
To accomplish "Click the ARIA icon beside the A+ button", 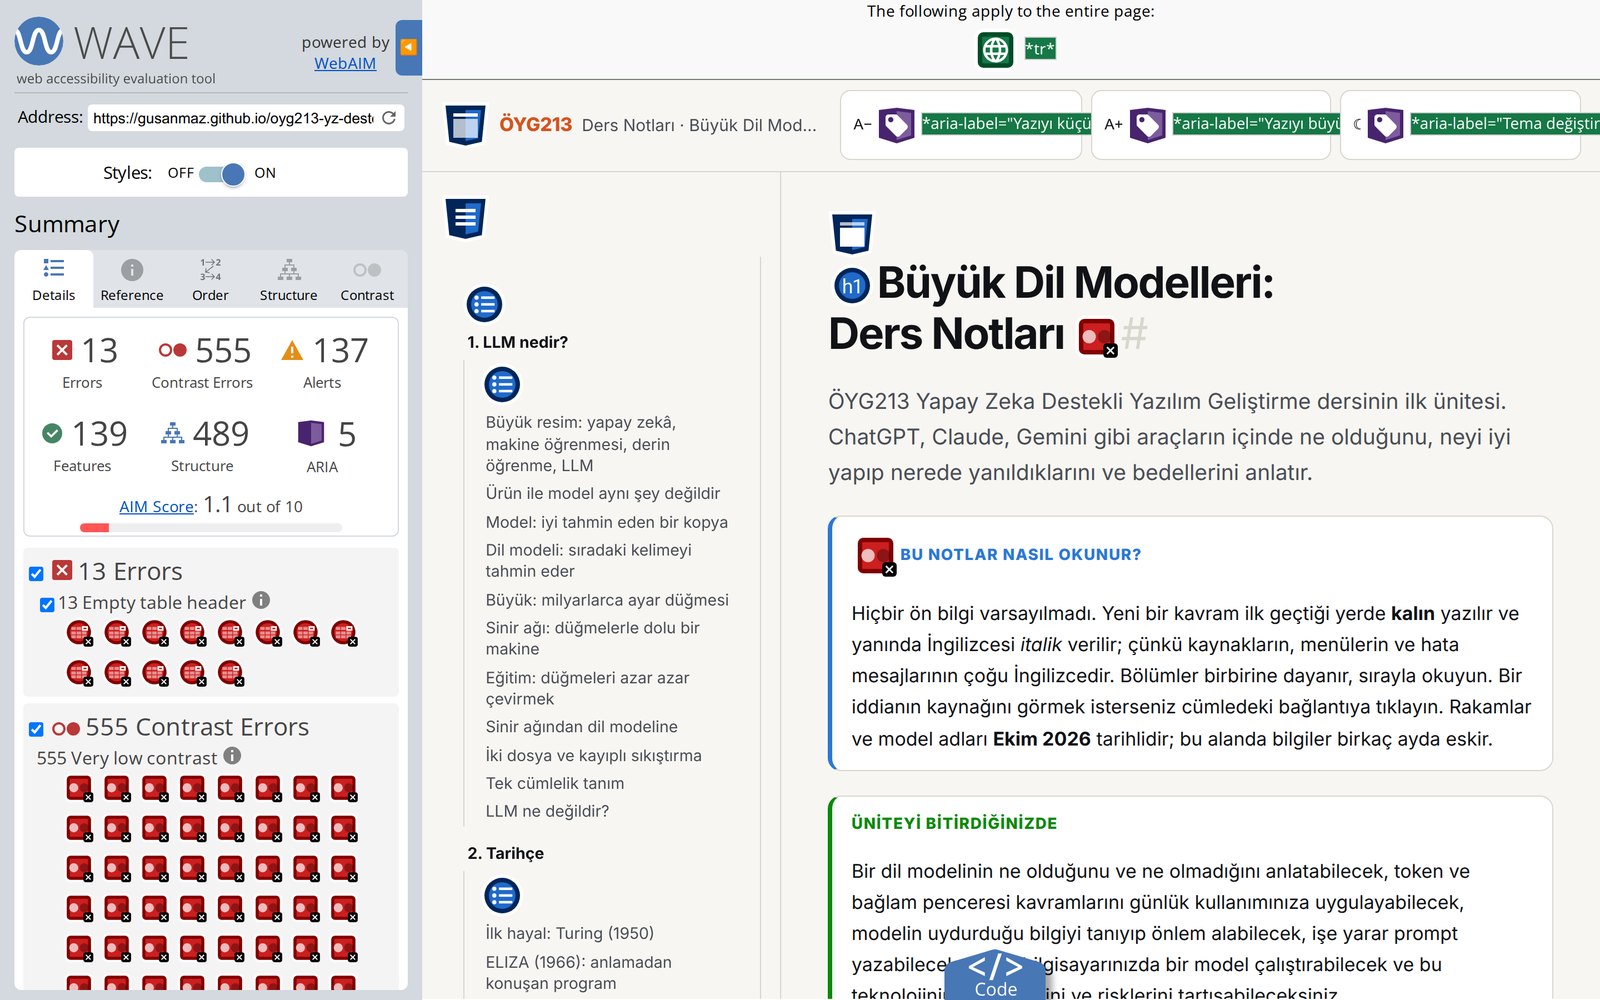I will [1147, 125].
